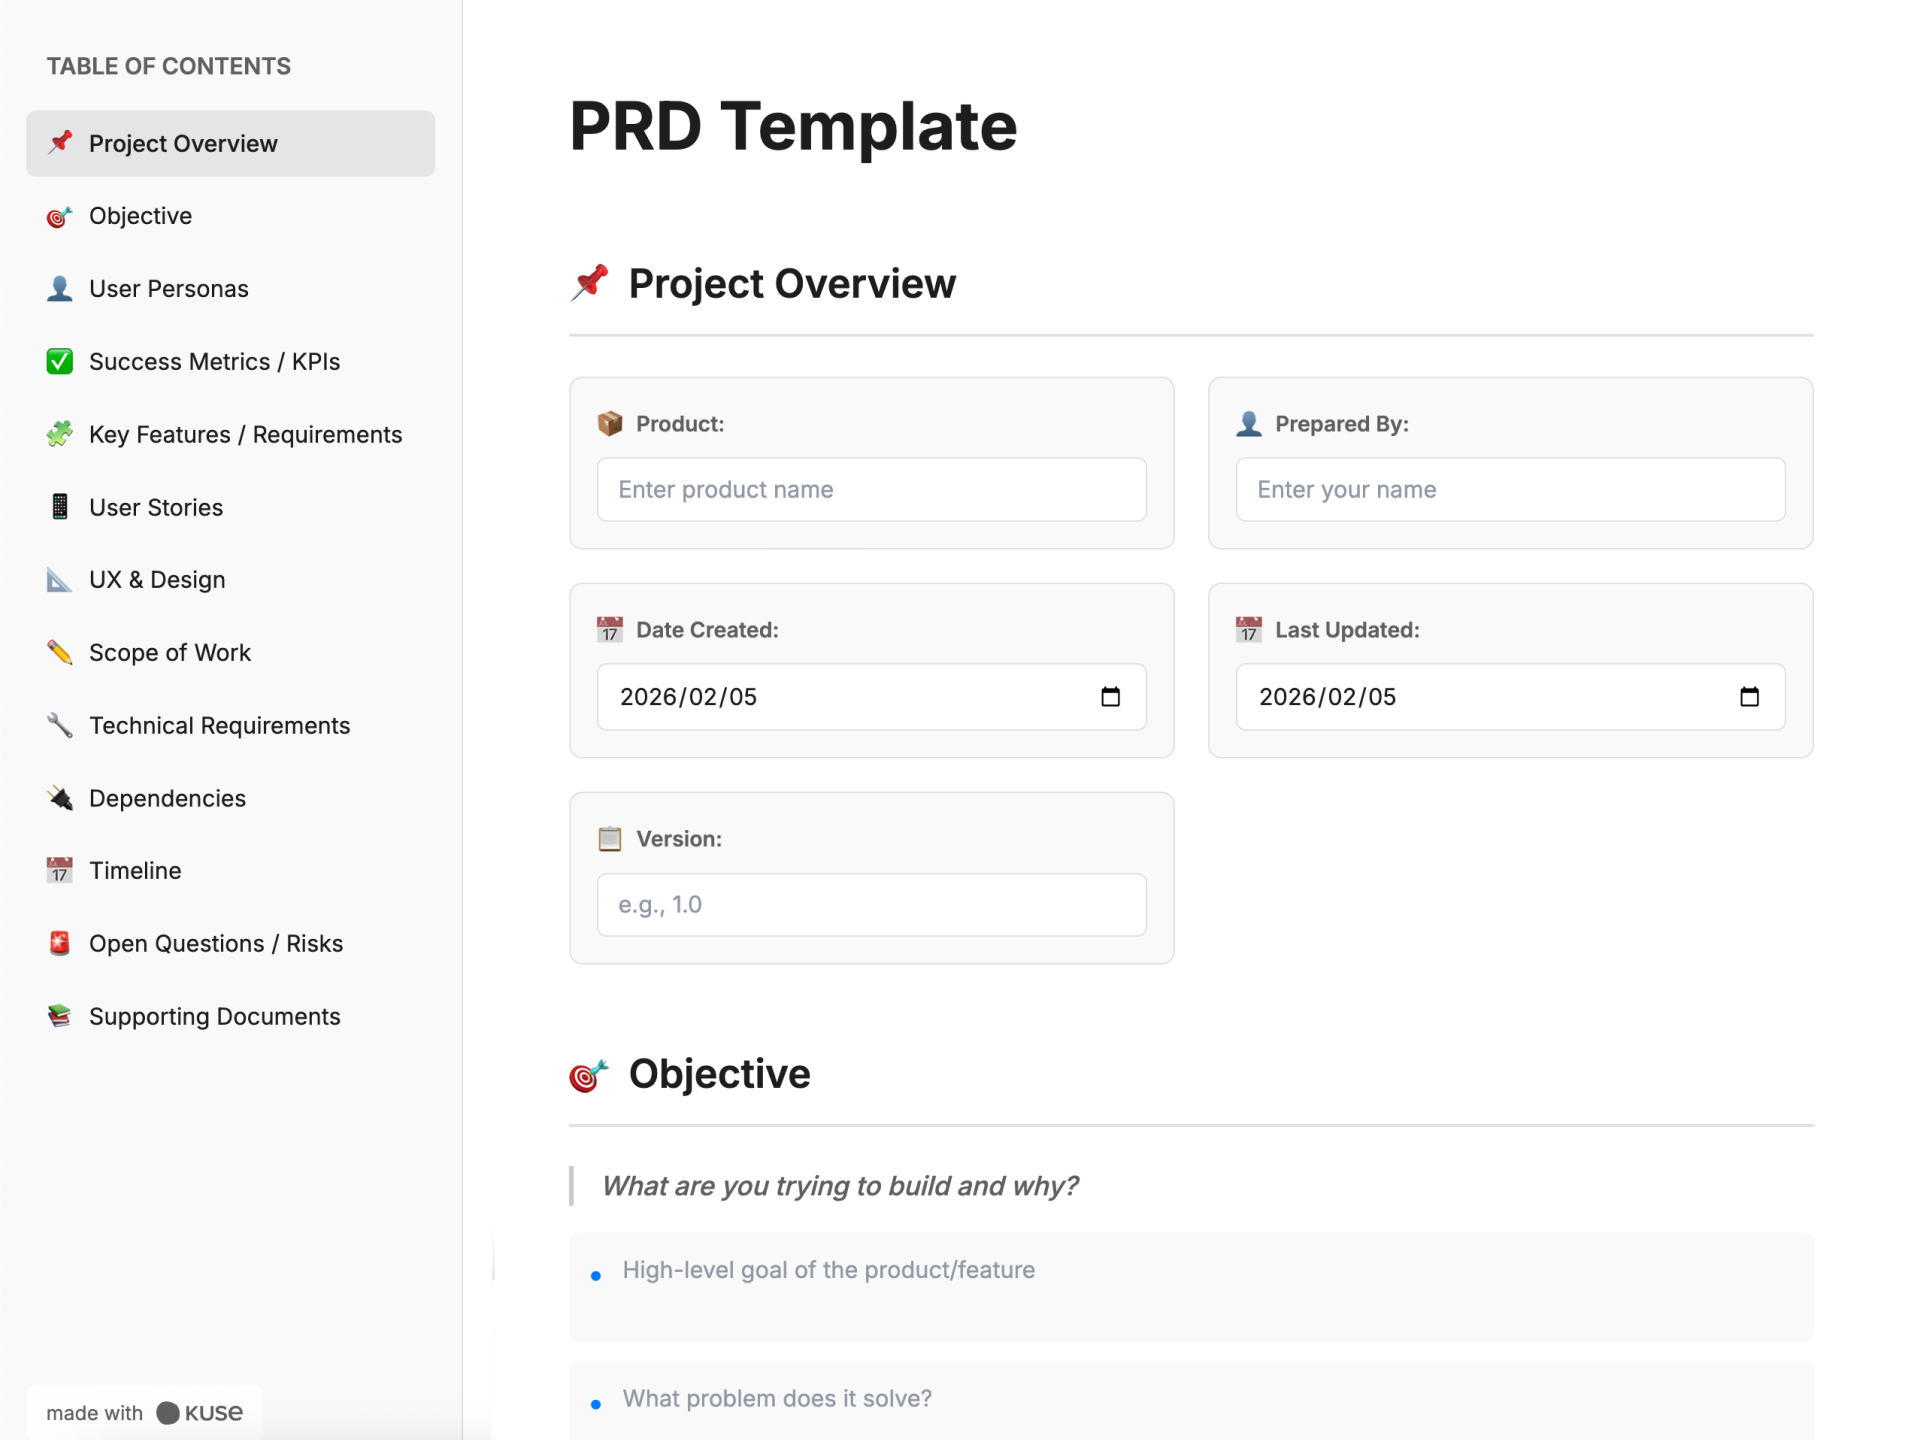
Task: Click the target icon next to Objective
Action: (59, 216)
